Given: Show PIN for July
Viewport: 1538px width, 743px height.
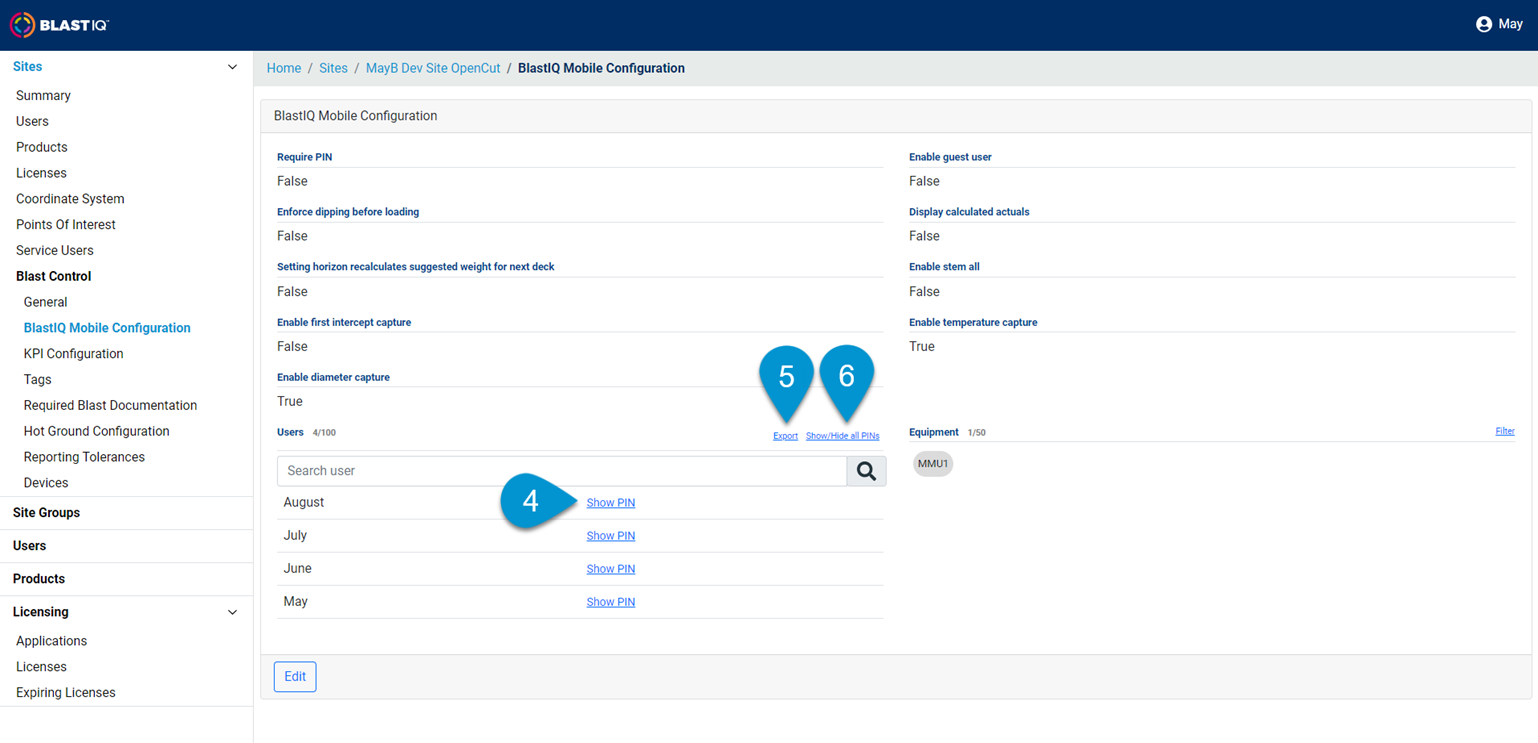Looking at the screenshot, I should tap(611, 536).
